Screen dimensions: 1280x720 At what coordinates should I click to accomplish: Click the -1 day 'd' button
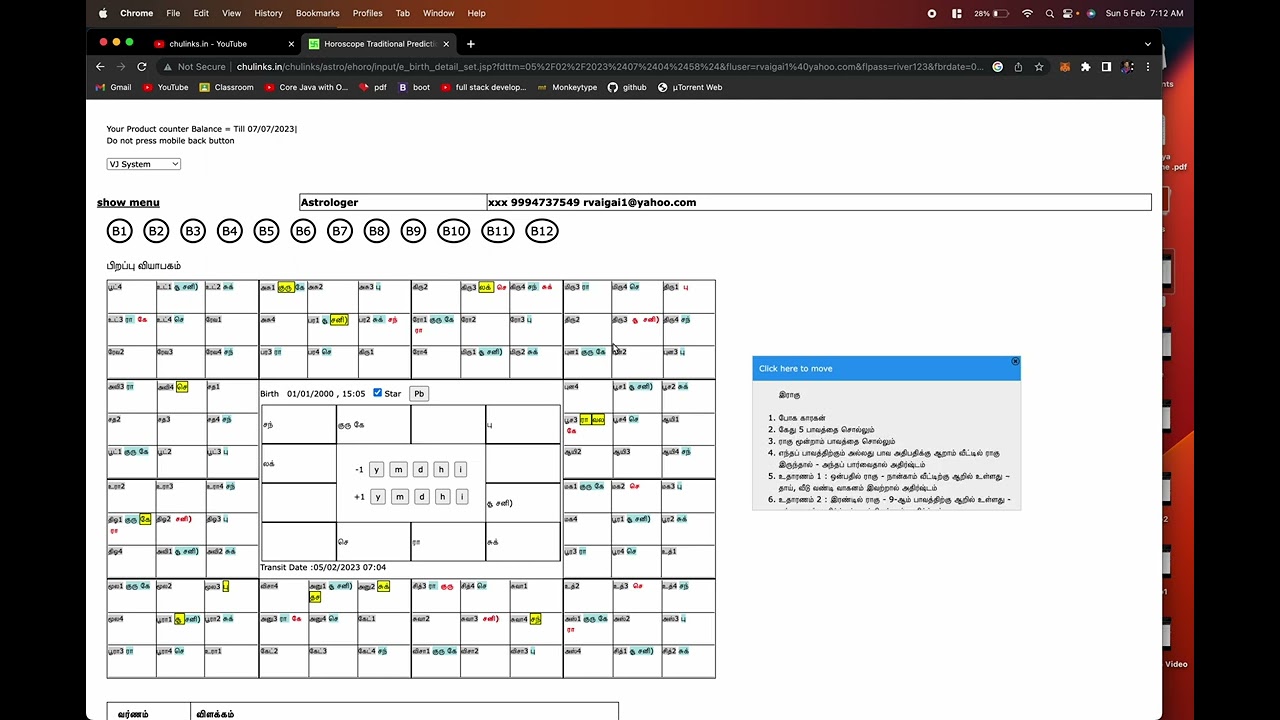[x=420, y=470]
